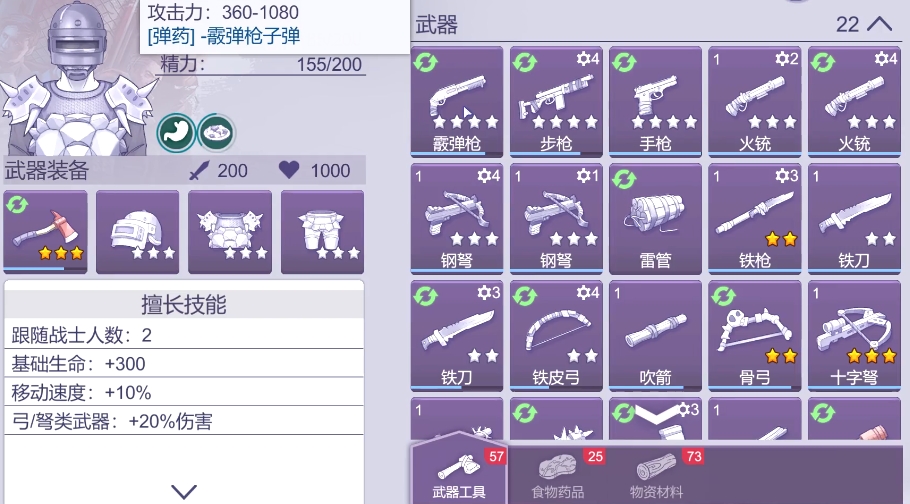Screen dimensions: 910x504
Task: Pick the 骨弓 bone bow item
Action: point(754,336)
